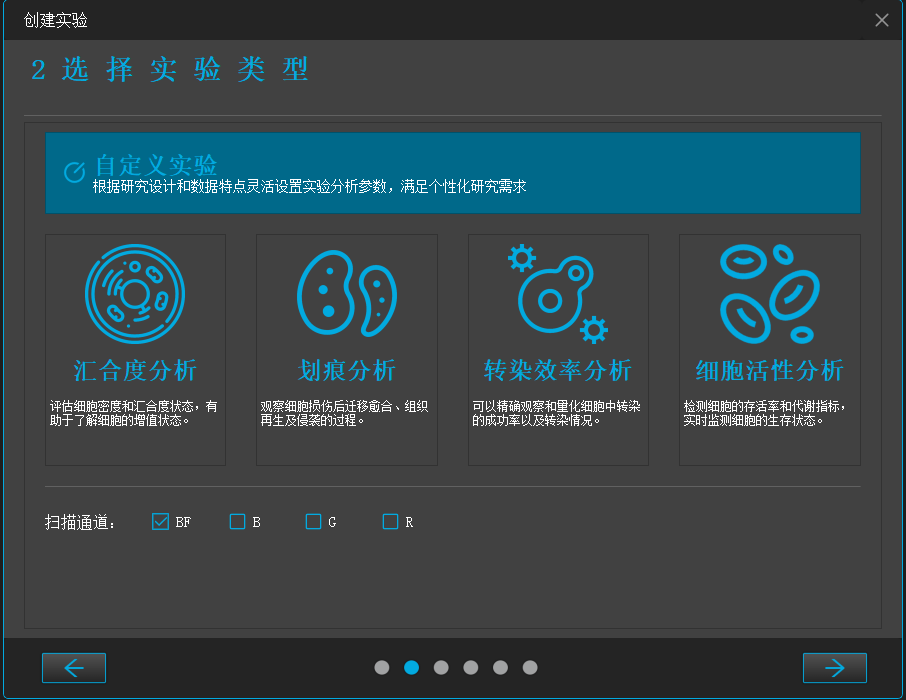Image resolution: width=906 pixels, height=700 pixels.
Task: Click the 细胞活性分析 title text
Action: click(769, 371)
